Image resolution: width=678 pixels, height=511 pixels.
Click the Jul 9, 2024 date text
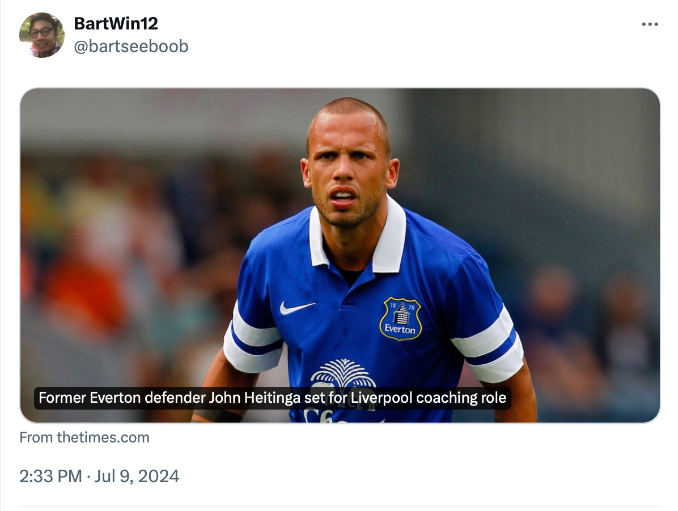tap(137, 476)
